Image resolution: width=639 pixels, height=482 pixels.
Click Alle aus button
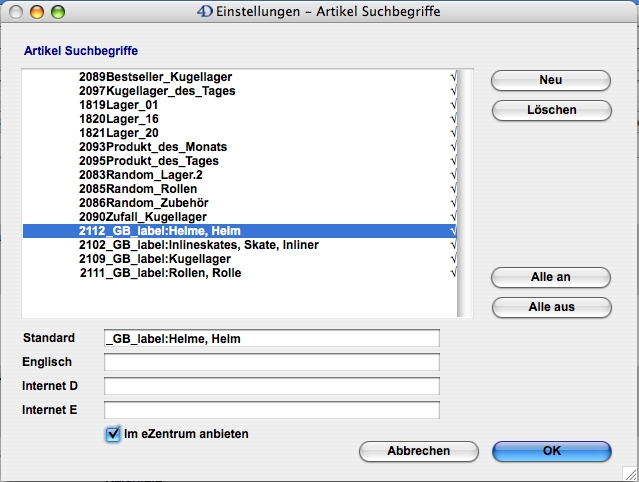click(551, 307)
